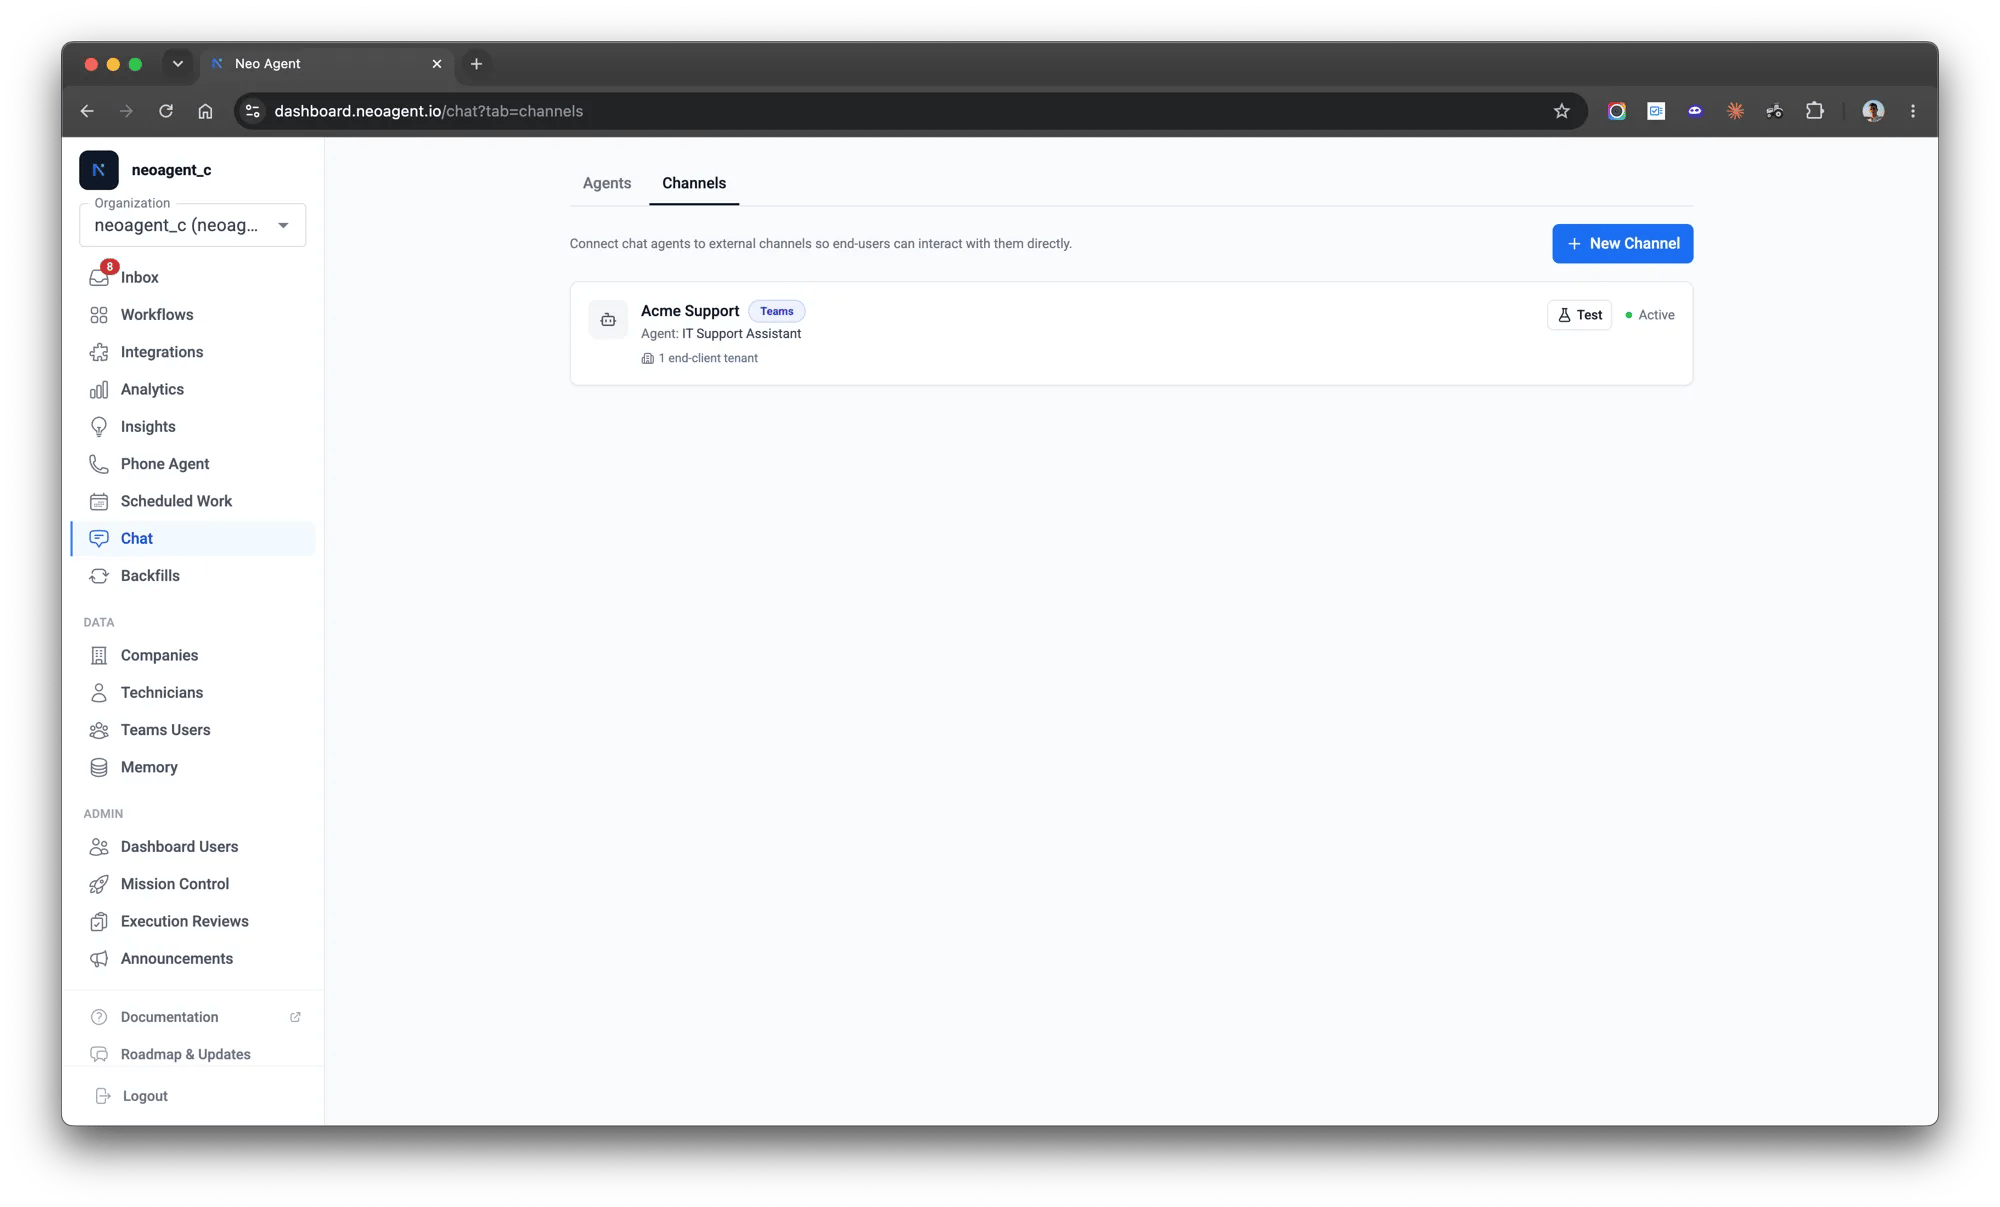Open the Workflows page label

click(157, 315)
